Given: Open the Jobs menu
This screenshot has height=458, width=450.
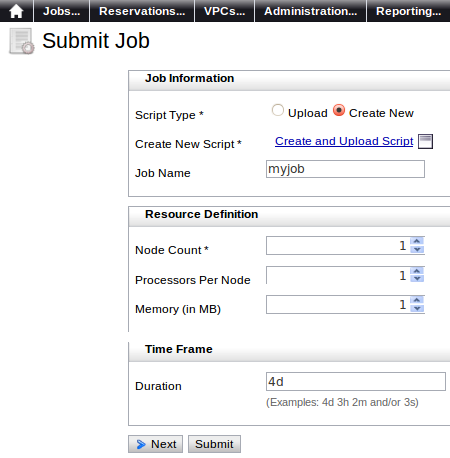Looking at the screenshot, I should point(61,11).
